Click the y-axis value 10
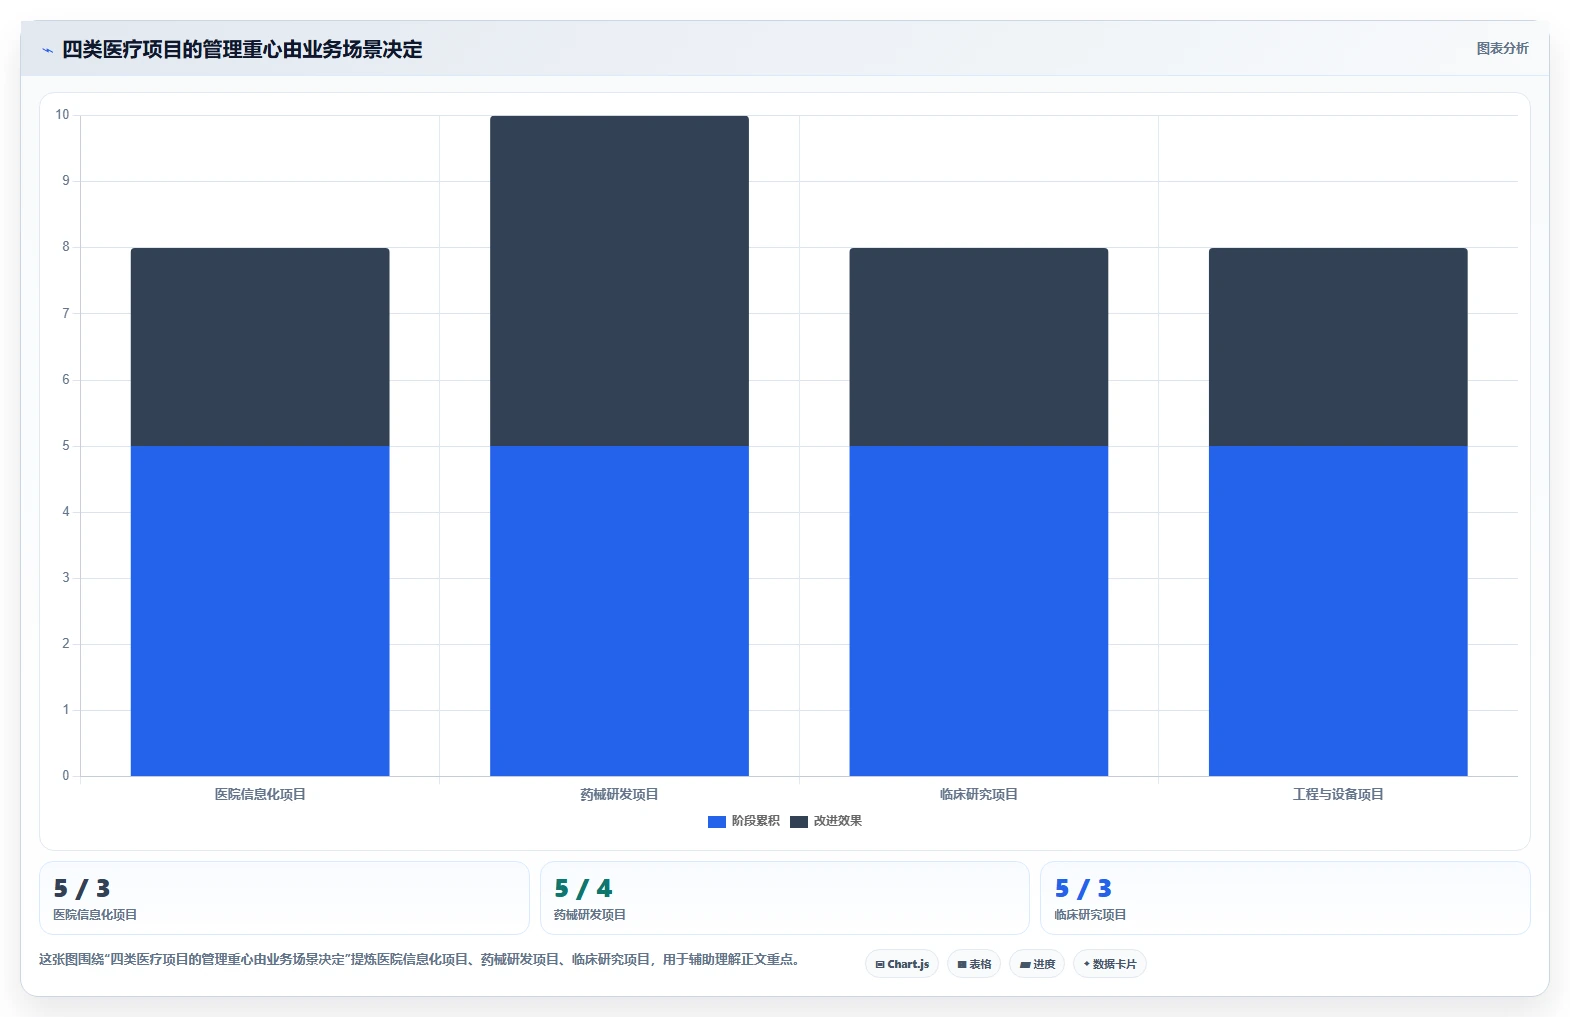 click(62, 115)
